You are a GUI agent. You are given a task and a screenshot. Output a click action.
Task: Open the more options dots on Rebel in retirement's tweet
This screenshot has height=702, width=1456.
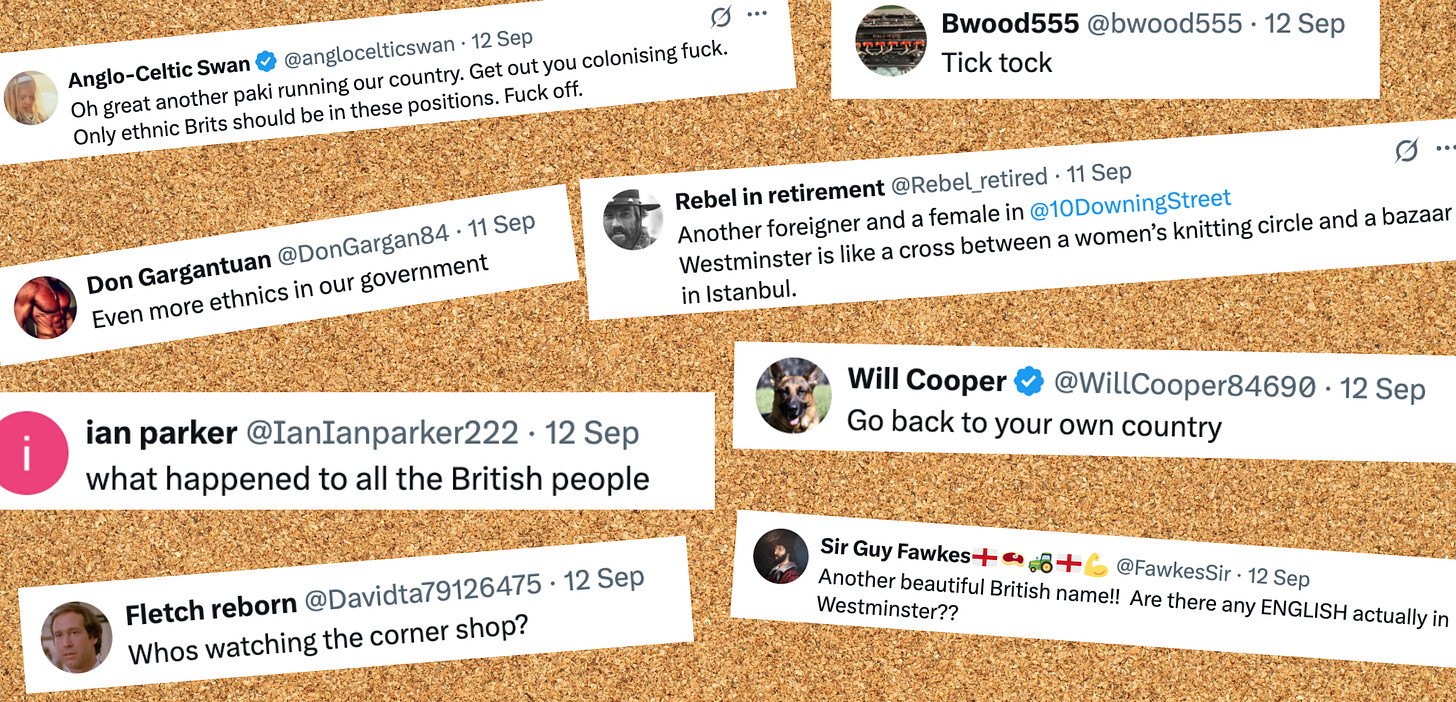click(1446, 148)
